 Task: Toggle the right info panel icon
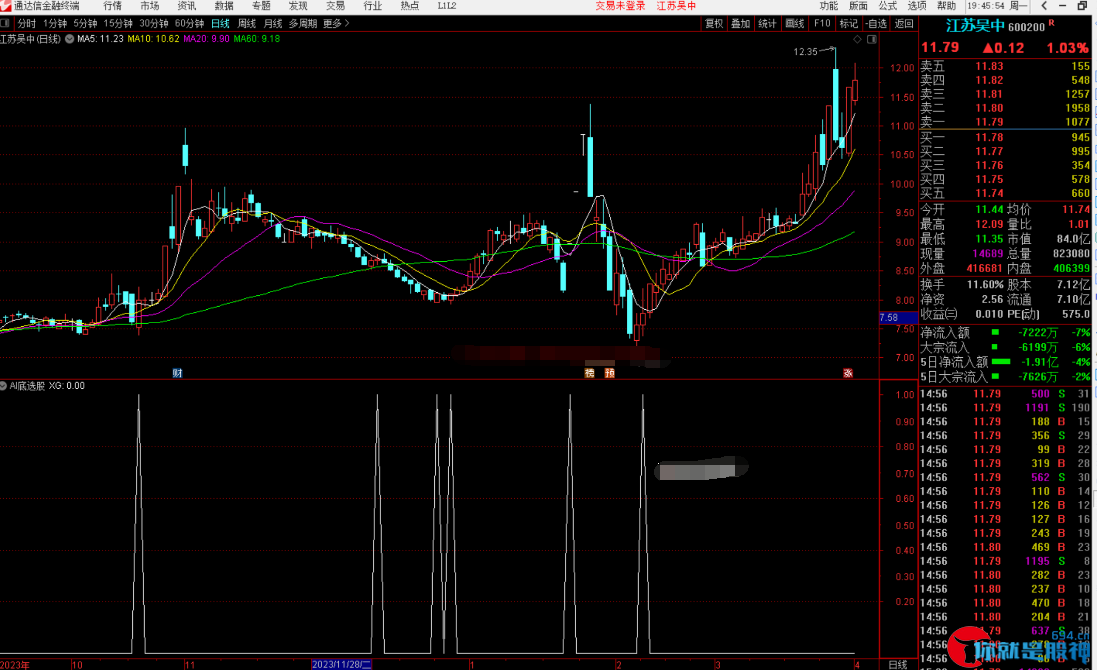click(872, 39)
